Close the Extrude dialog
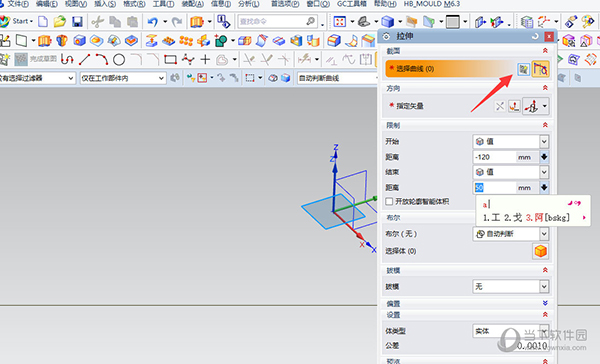This screenshot has width=600, height=364. (x=549, y=36)
